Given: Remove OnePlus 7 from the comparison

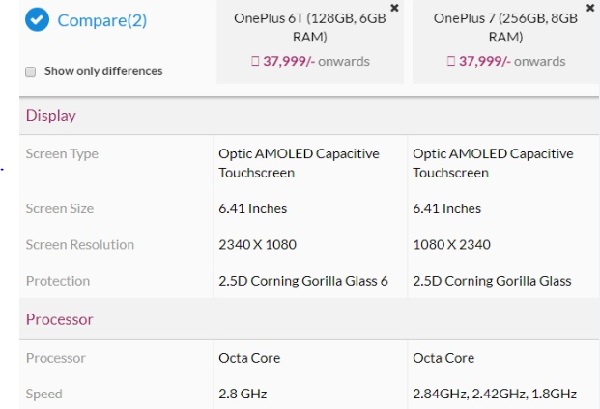Looking at the screenshot, I should coord(590,7).
